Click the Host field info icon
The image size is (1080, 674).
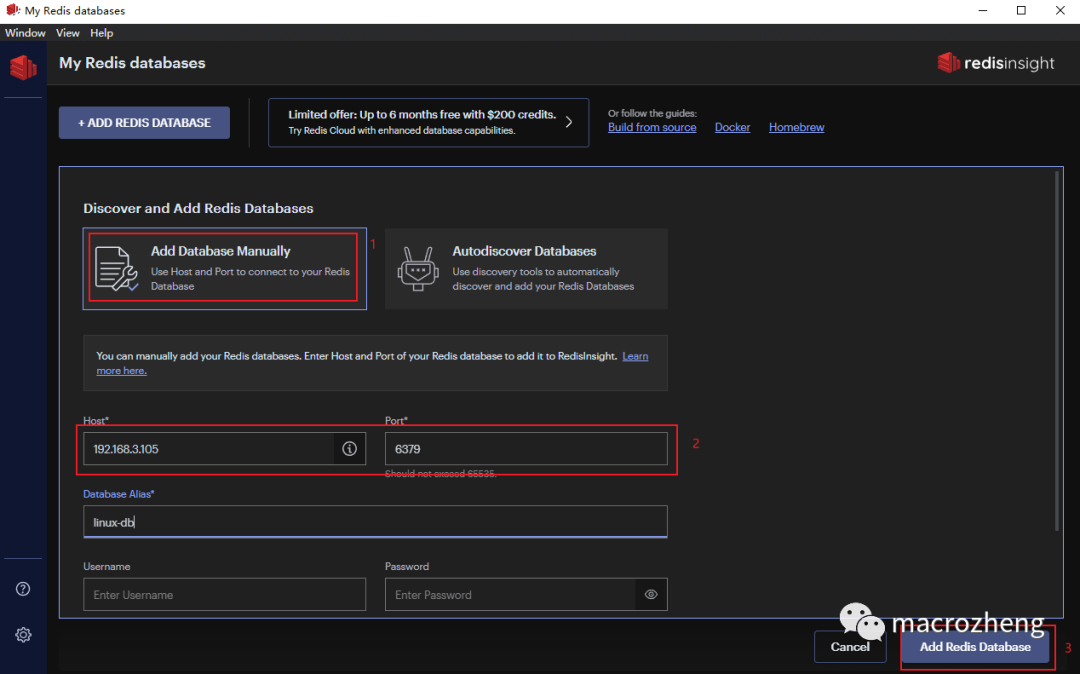350,449
